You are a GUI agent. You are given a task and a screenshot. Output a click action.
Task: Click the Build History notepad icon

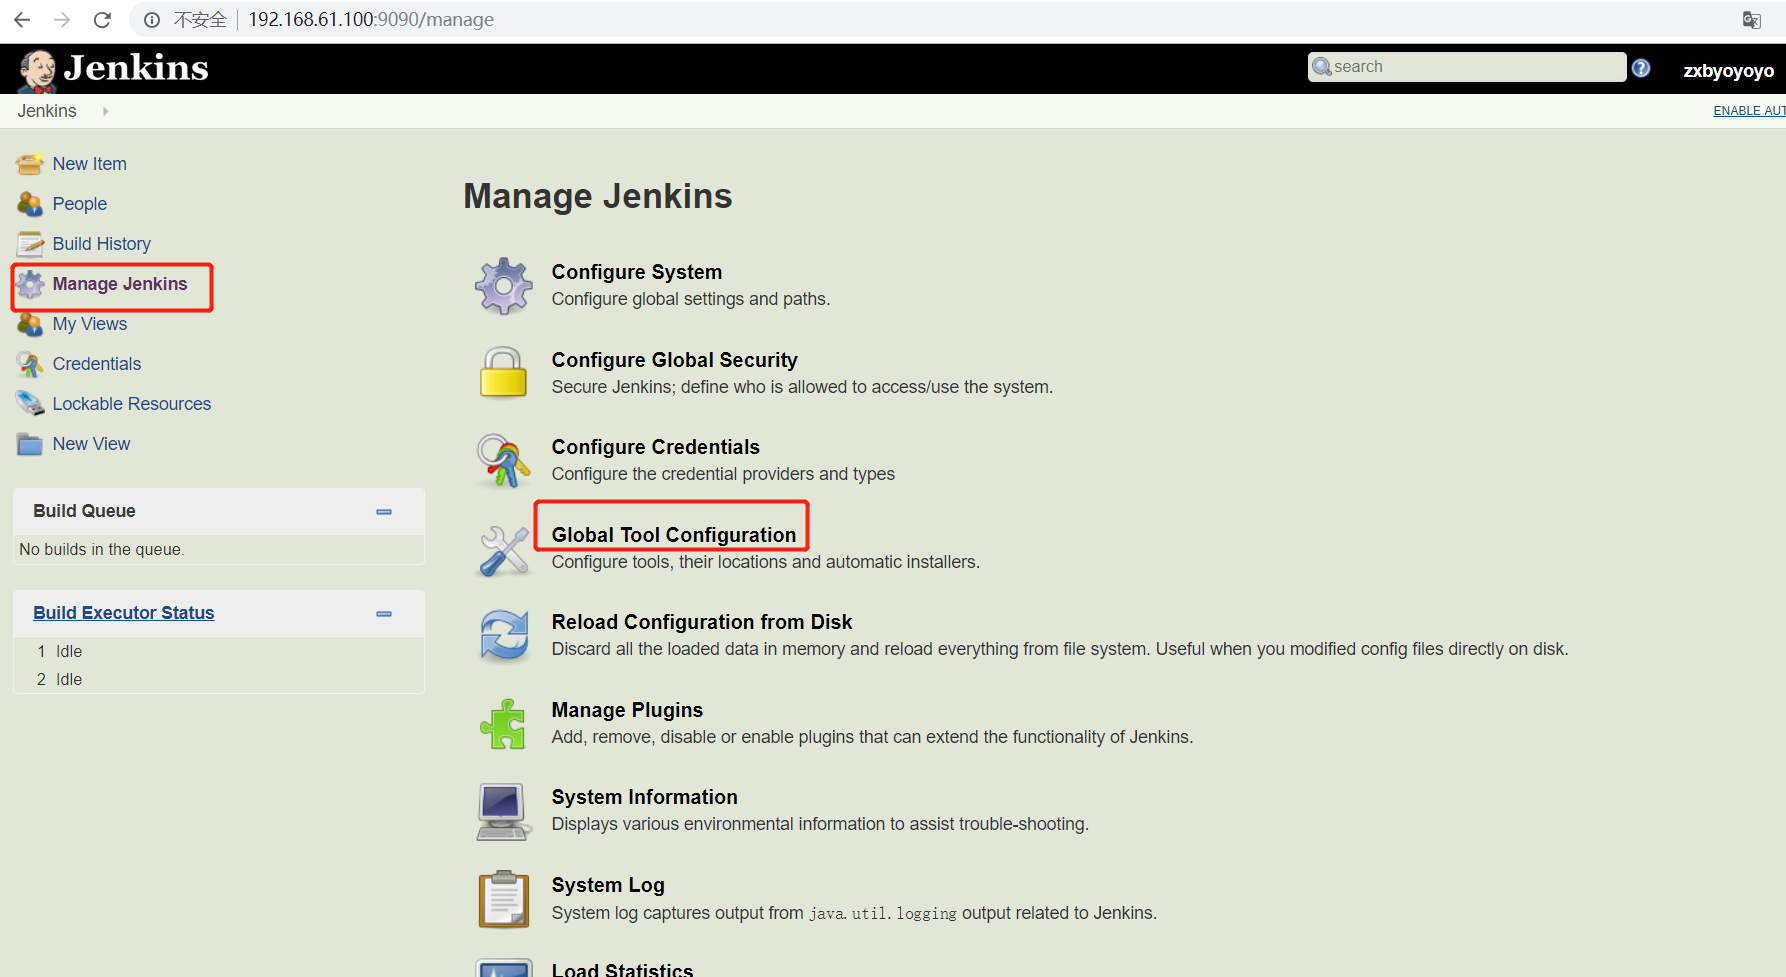coord(30,244)
